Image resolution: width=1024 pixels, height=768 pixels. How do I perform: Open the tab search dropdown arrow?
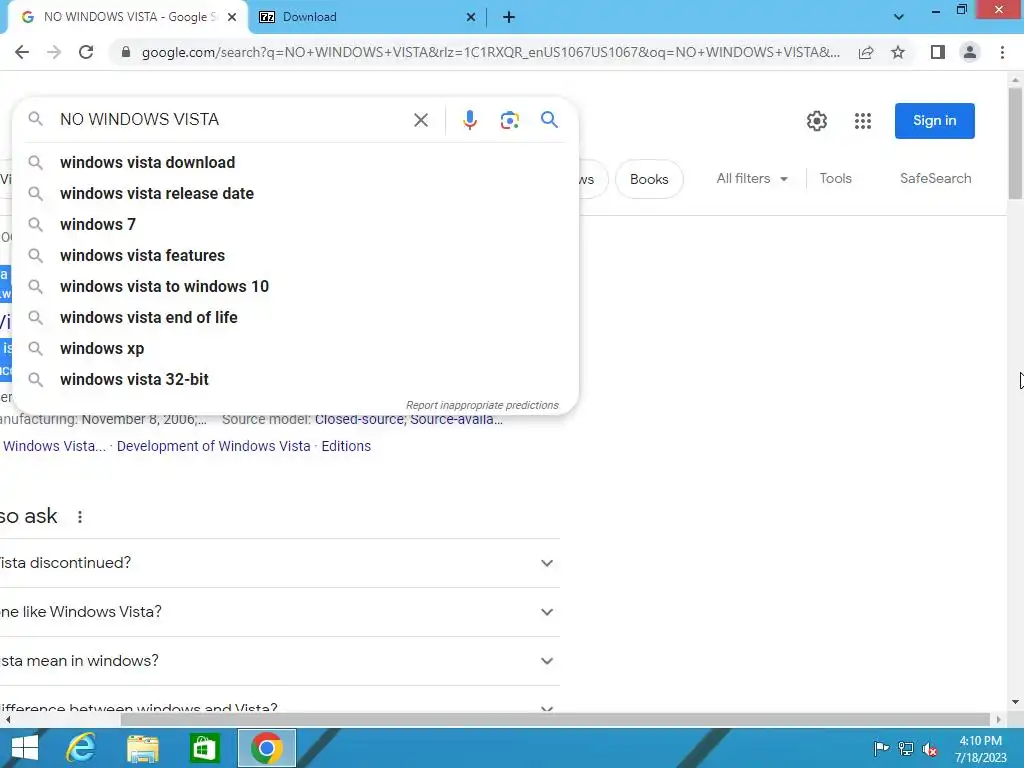pyautogui.click(x=899, y=17)
